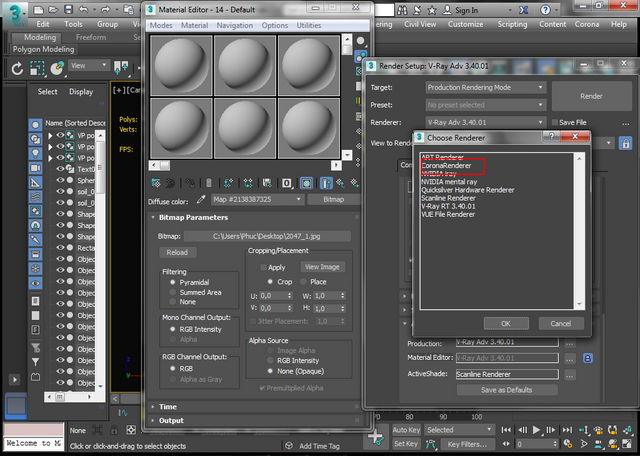Screen dimensions: 640x456
Task: Click the lock icon beside Material Editor renderer
Action: [588, 358]
